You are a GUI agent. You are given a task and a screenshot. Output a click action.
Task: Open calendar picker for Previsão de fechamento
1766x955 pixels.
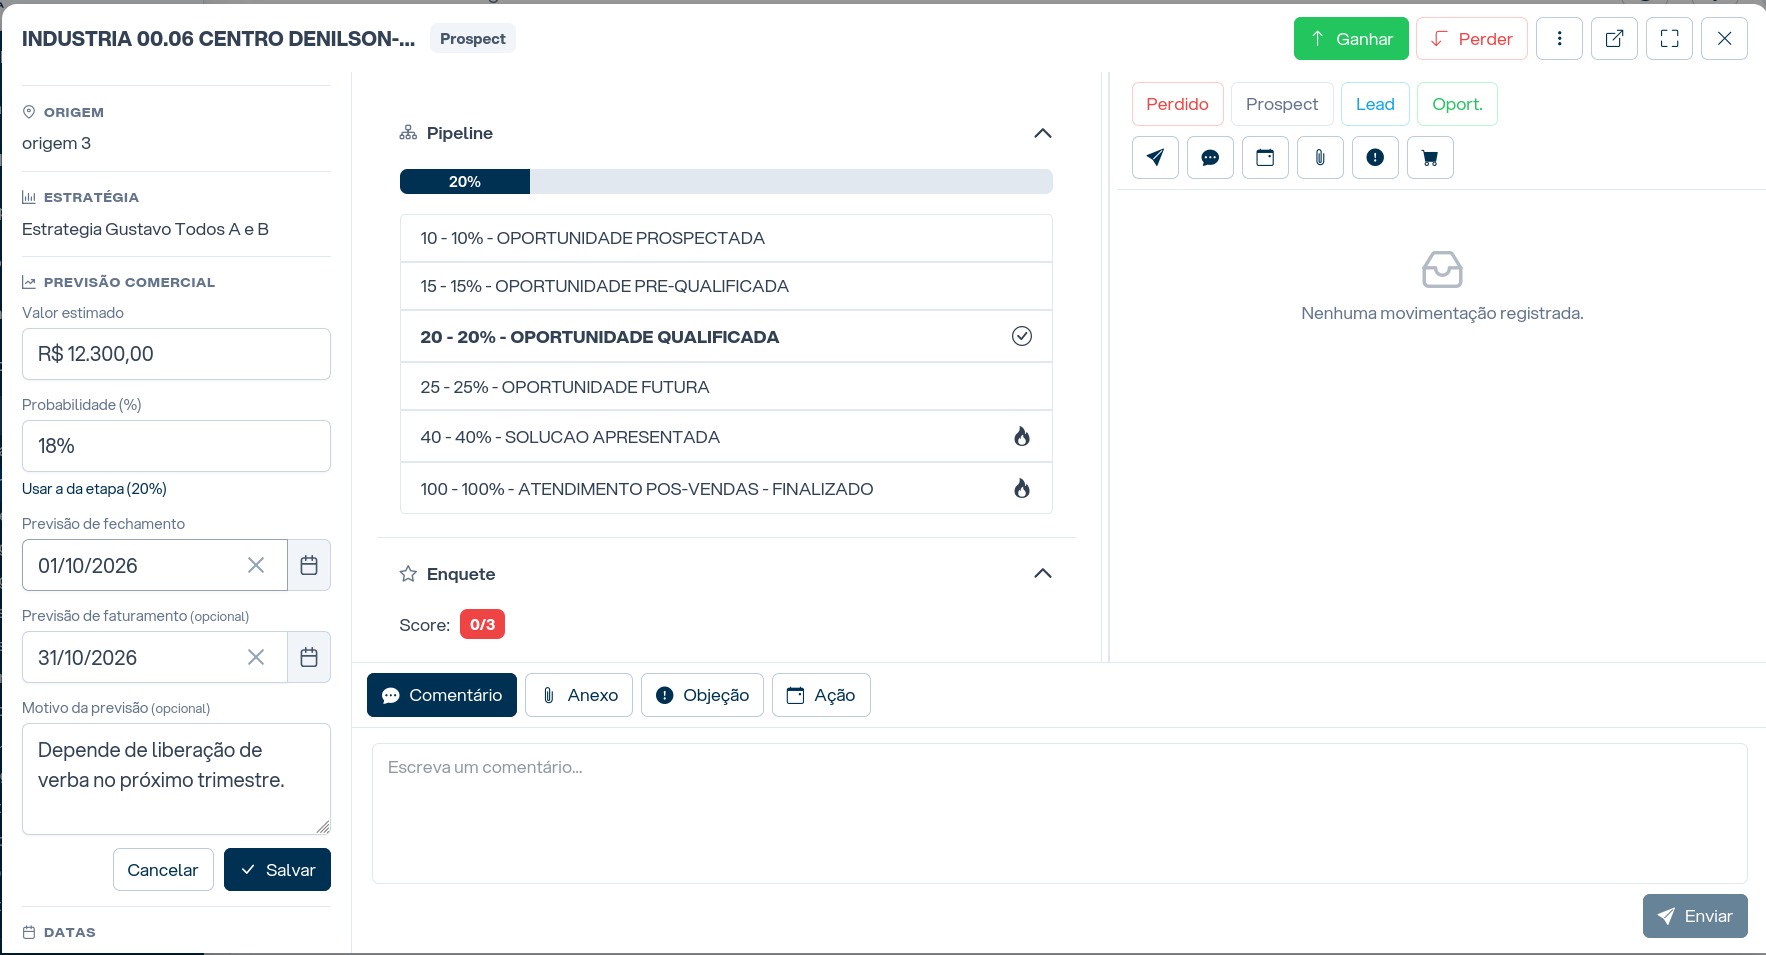coord(309,566)
